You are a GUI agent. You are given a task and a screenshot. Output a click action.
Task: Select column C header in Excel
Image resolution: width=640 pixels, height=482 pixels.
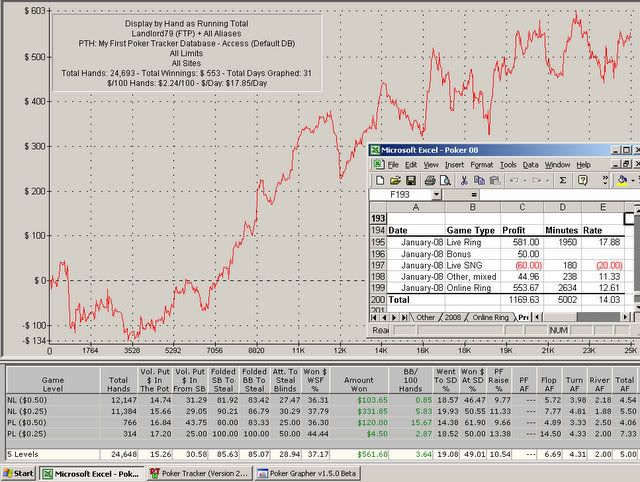tap(522, 207)
